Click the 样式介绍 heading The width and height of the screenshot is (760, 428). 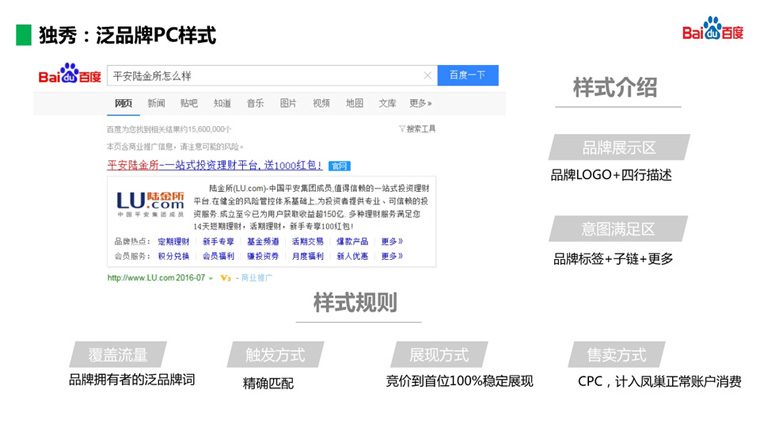tap(615, 88)
